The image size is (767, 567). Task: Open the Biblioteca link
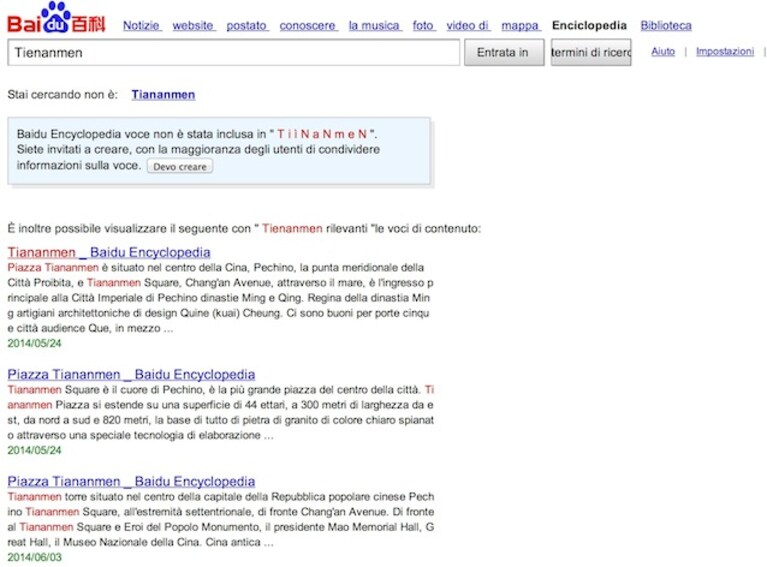click(666, 25)
